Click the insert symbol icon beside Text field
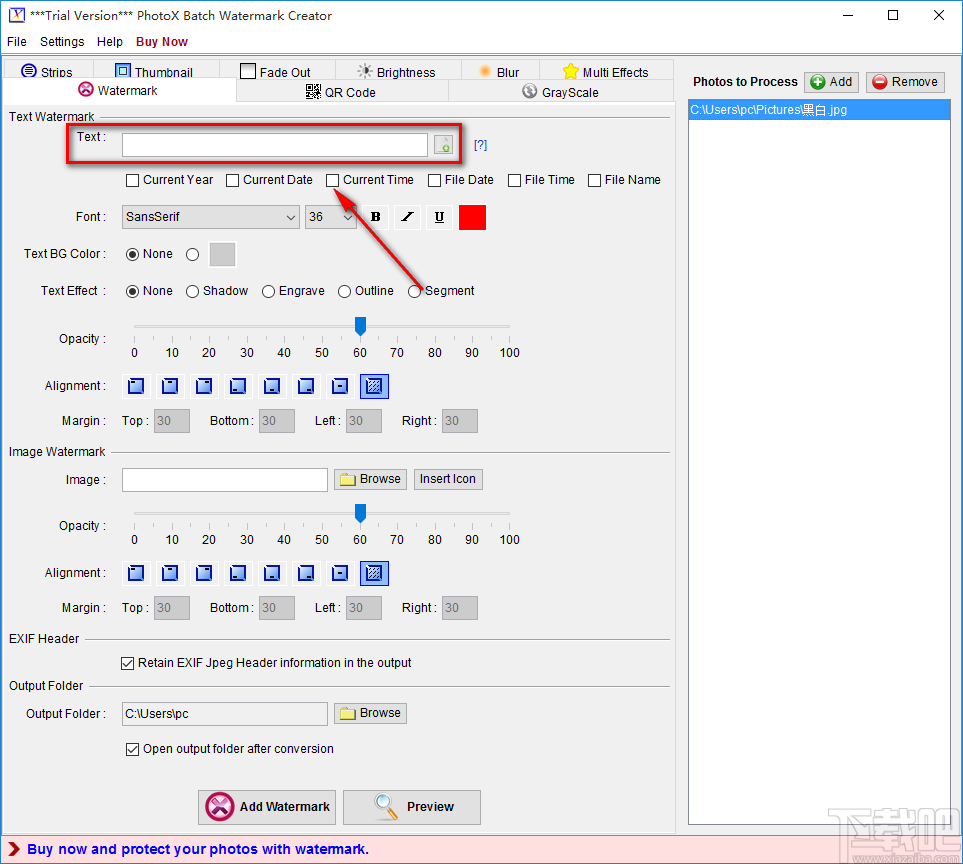The image size is (963, 864). (x=443, y=145)
